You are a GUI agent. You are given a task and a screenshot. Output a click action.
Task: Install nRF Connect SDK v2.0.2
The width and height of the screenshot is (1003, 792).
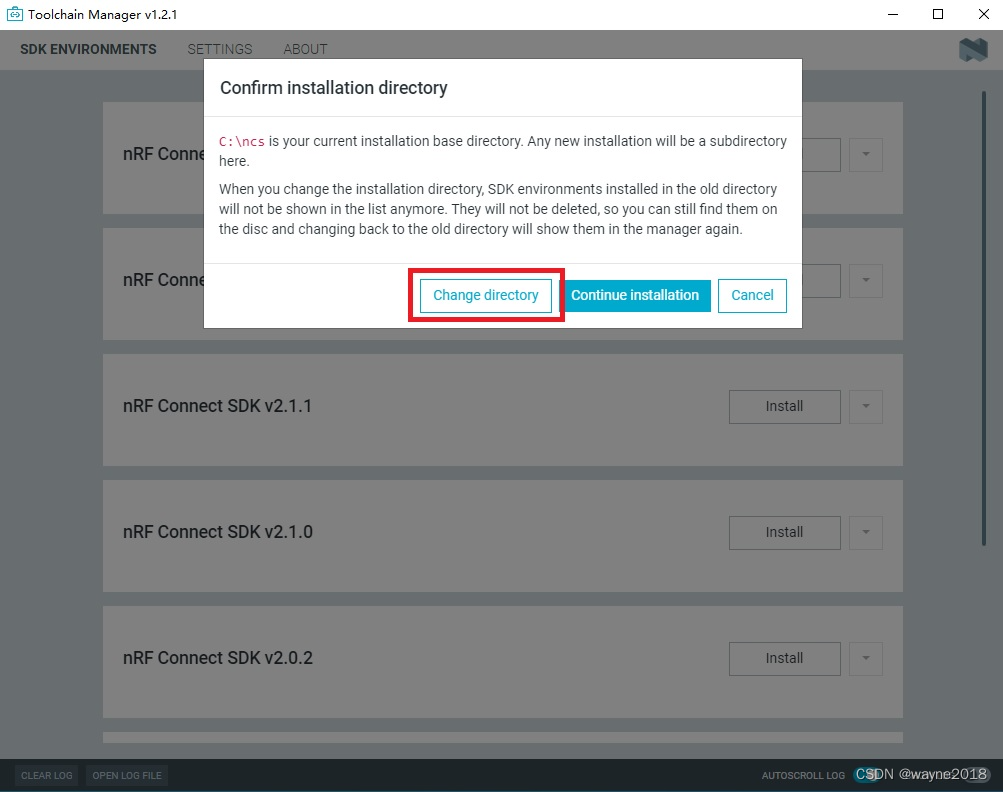click(784, 658)
